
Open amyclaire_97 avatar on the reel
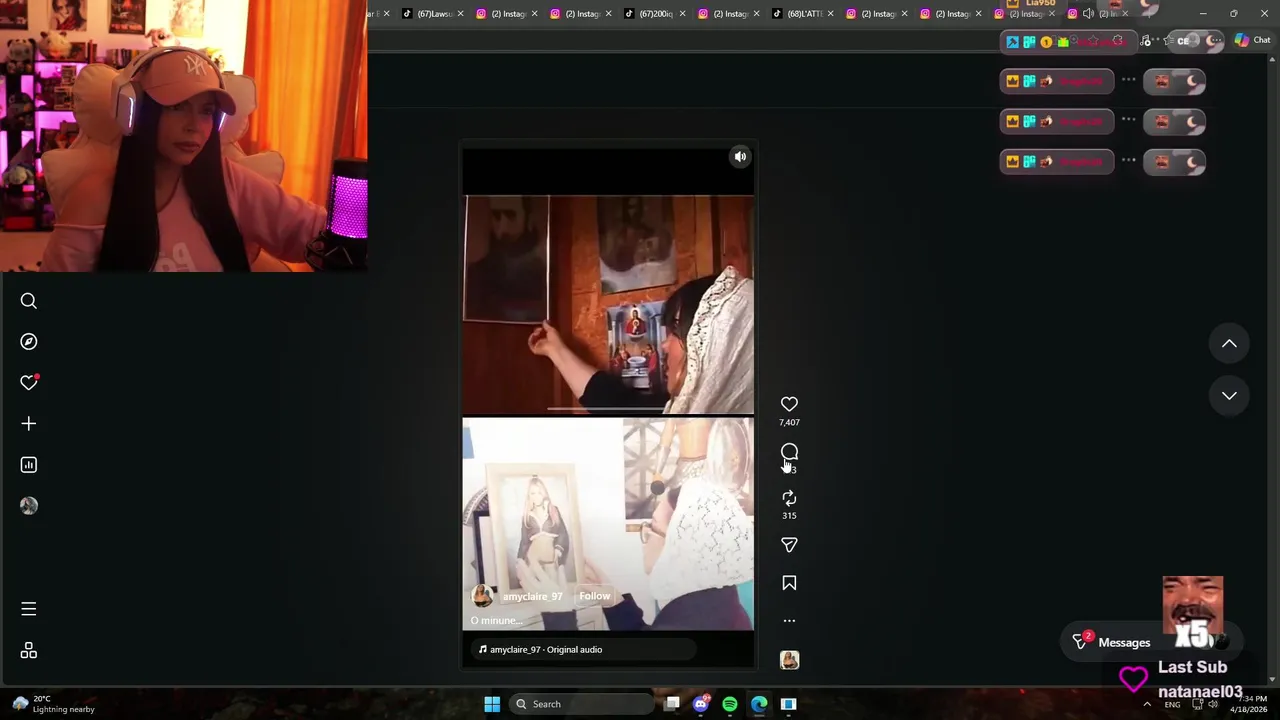pos(482,596)
